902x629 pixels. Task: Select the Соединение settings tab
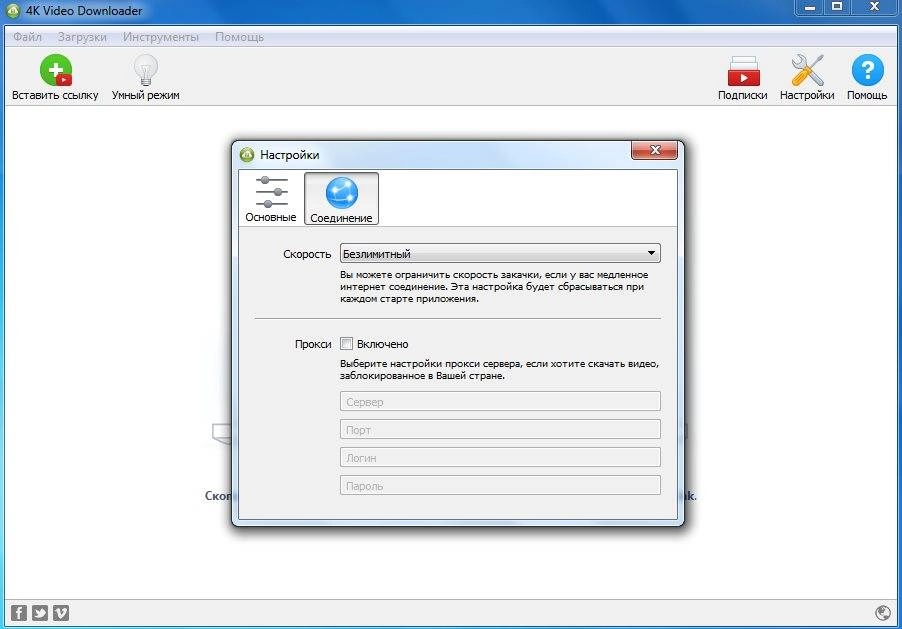(x=341, y=199)
